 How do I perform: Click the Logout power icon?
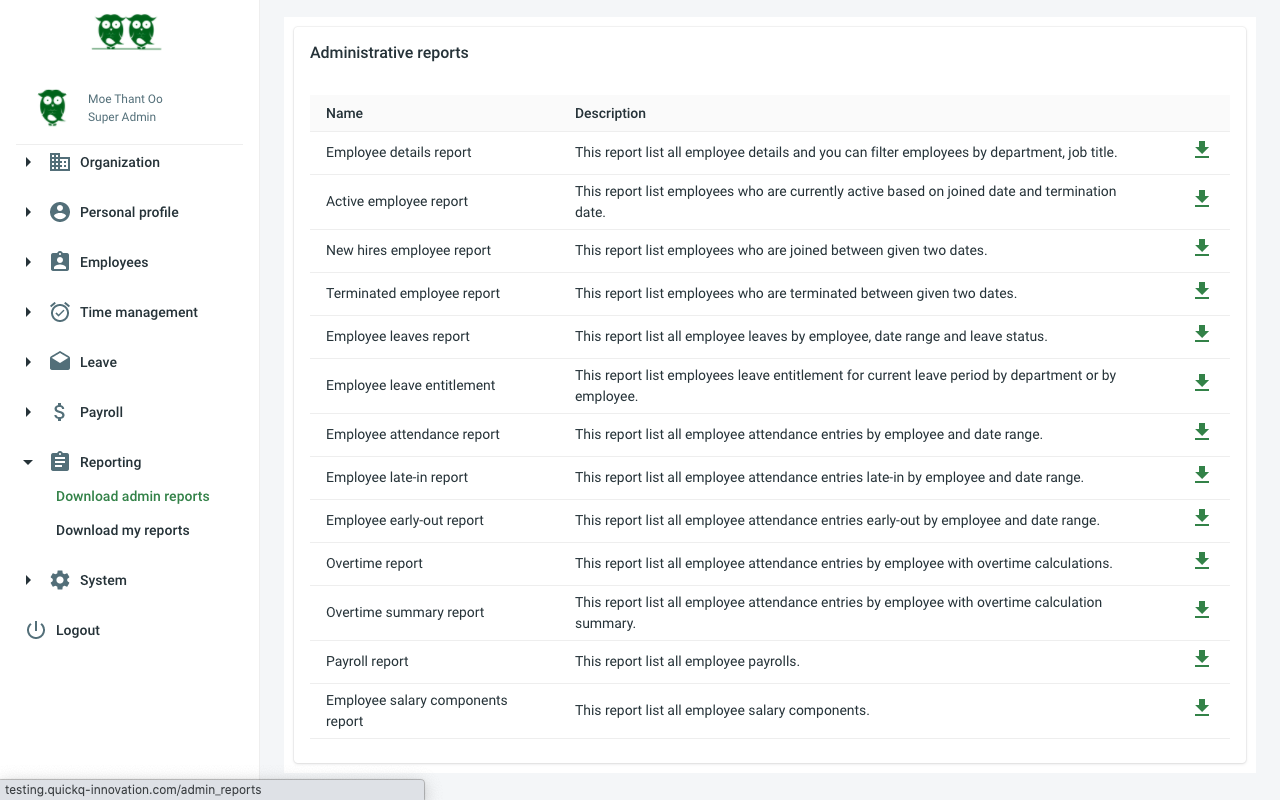click(x=36, y=630)
